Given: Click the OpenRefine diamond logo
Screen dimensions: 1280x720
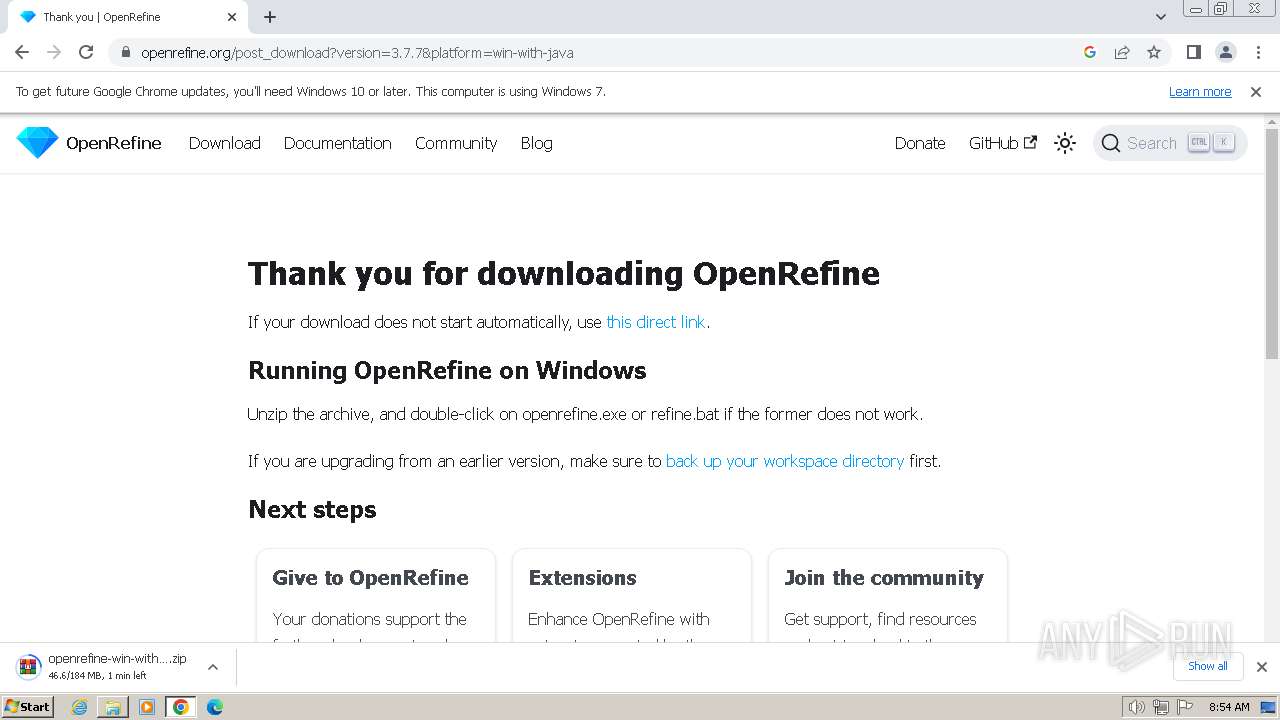Looking at the screenshot, I should point(38,143).
